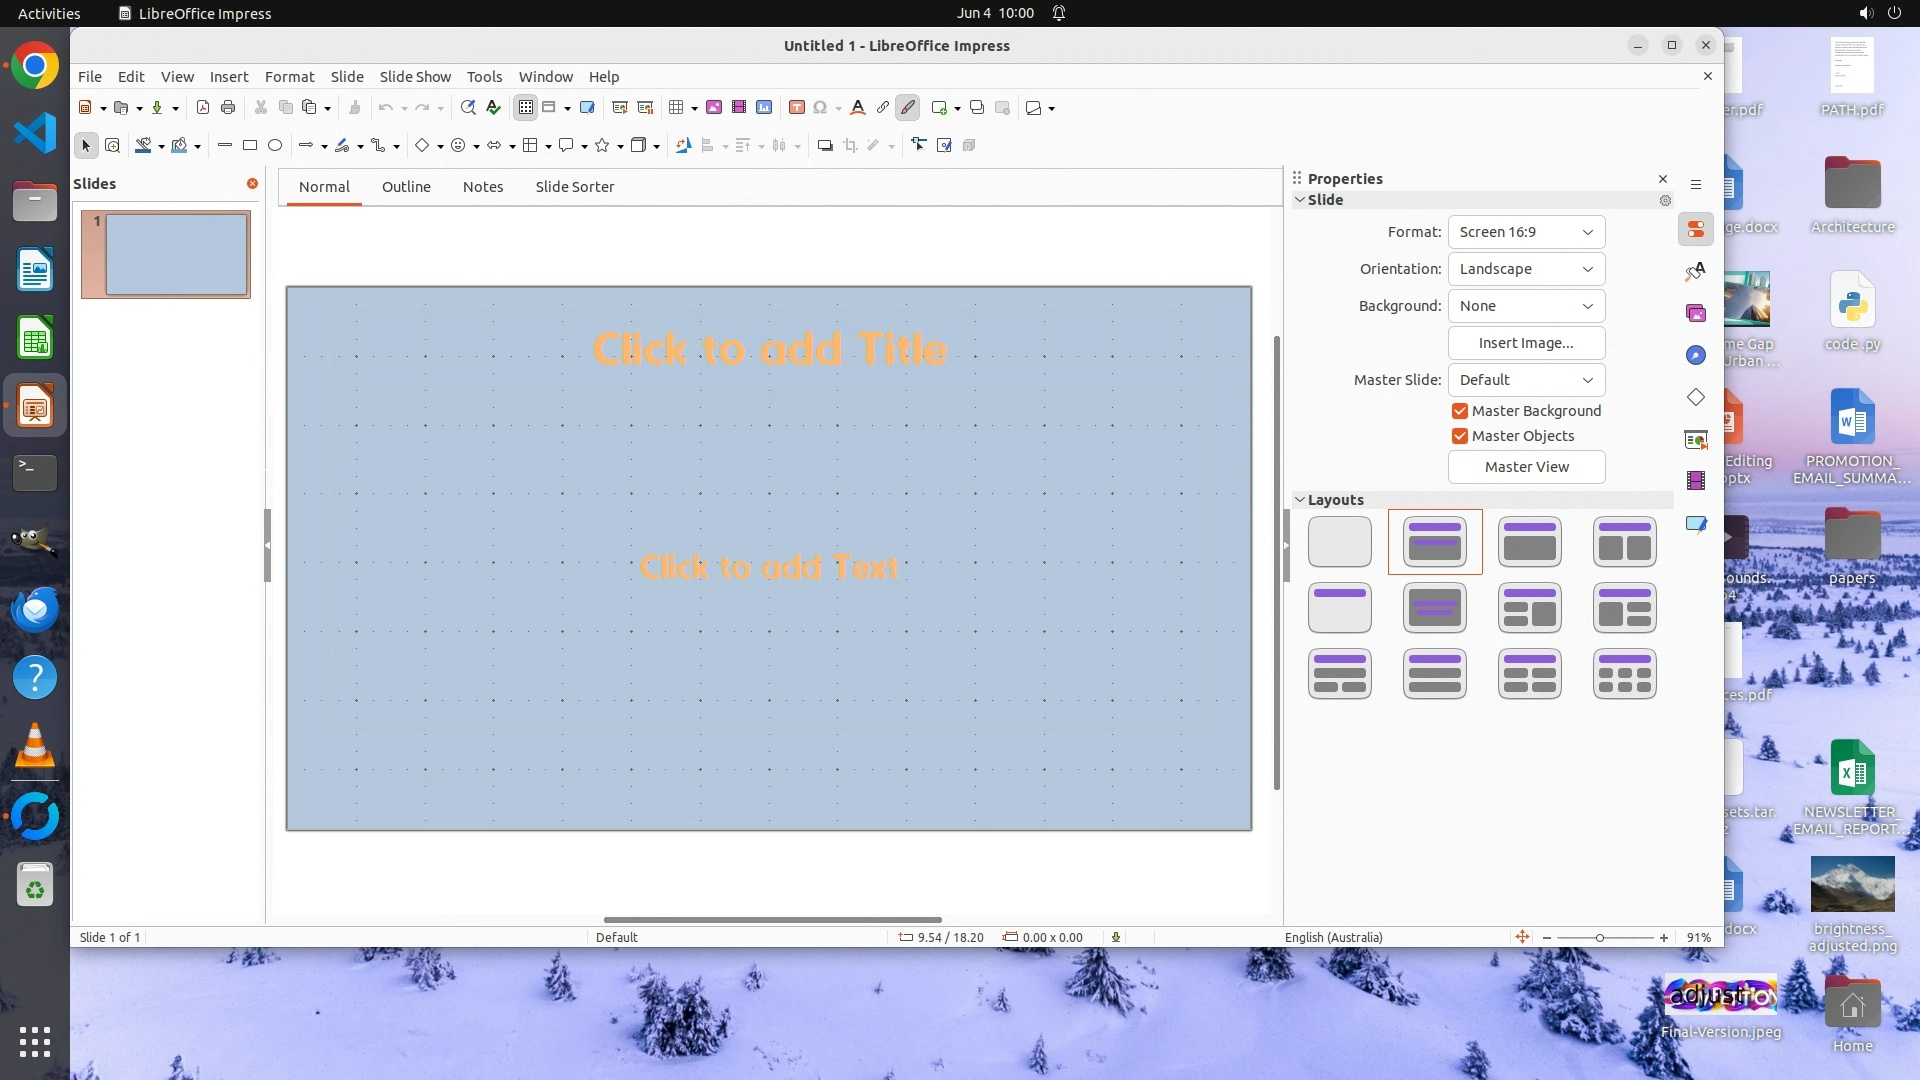Open the Slide Show menu
Image resolution: width=1920 pixels, height=1080 pixels.
415,77
